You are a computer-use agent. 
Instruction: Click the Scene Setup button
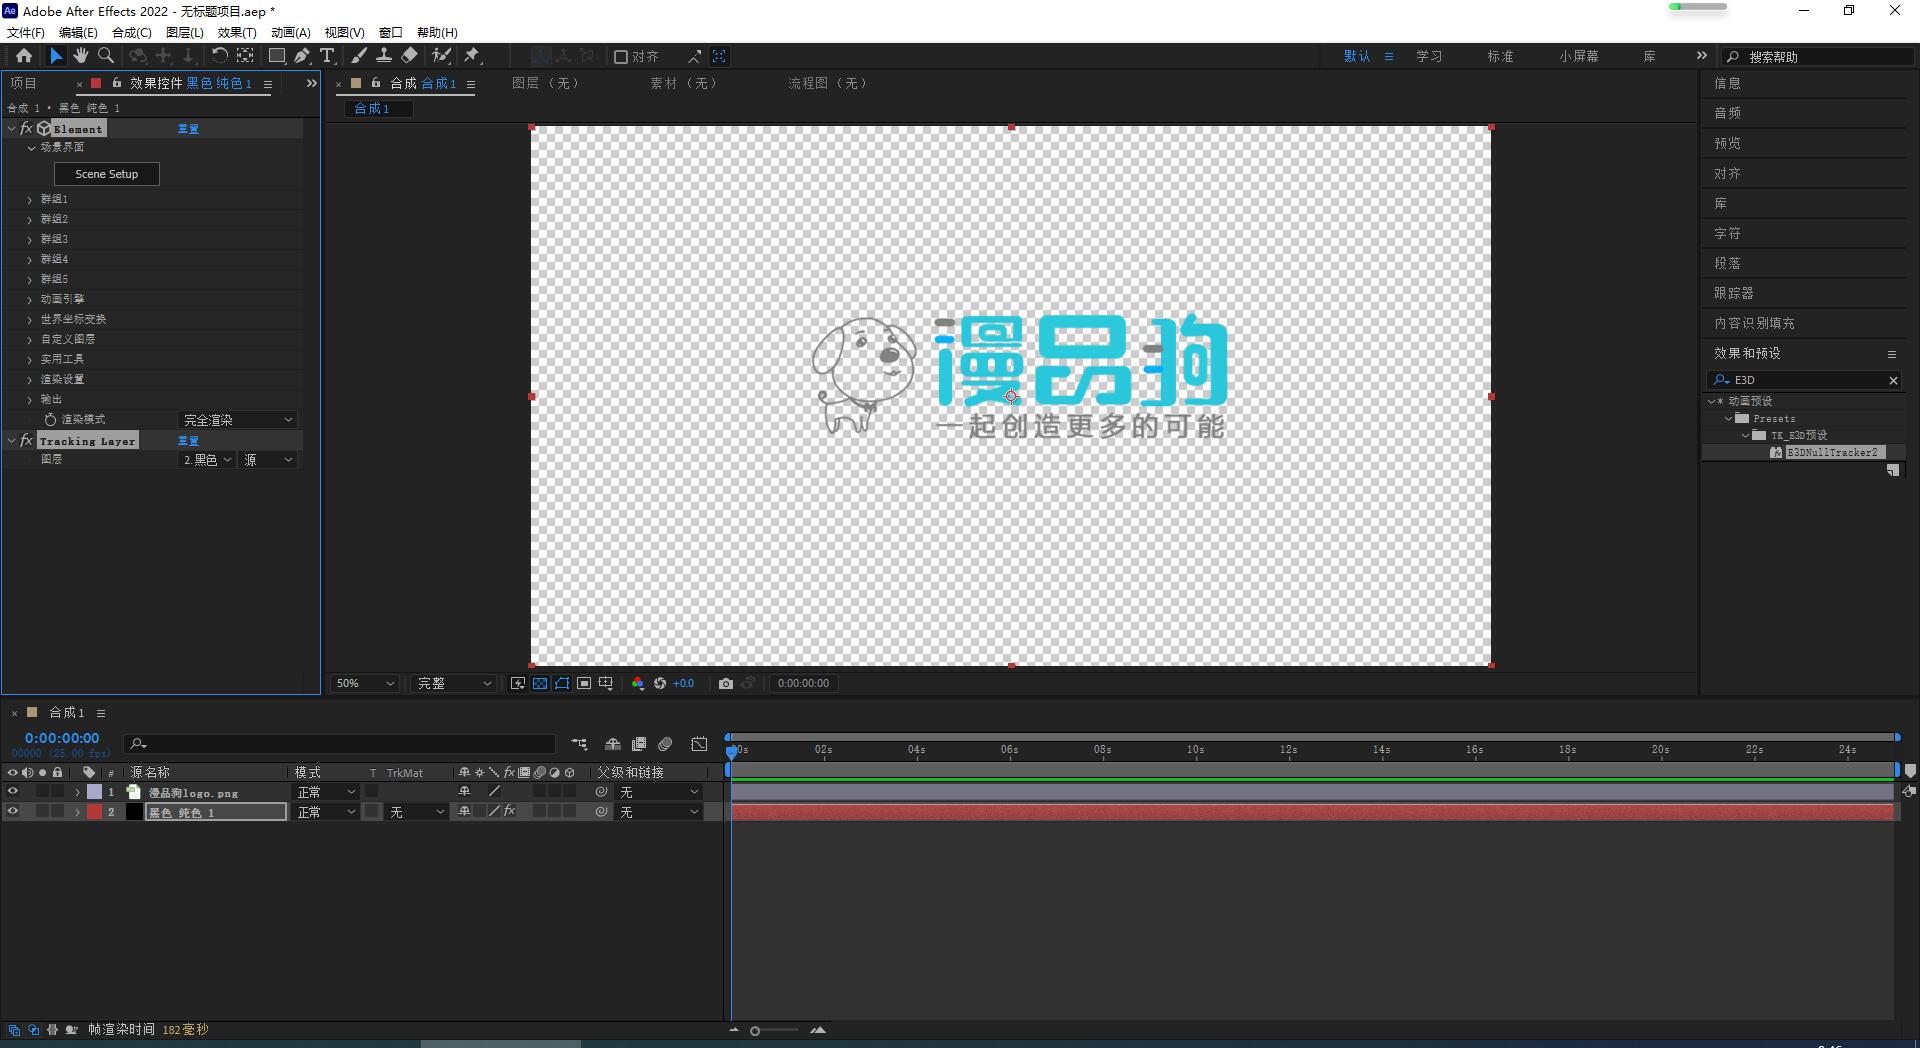coord(107,174)
